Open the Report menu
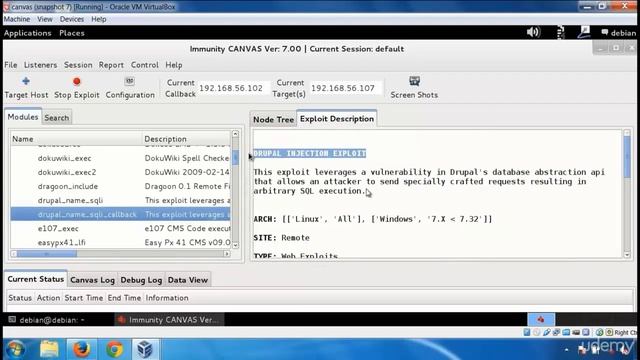Viewport: 640px width, 360px height. coord(111,65)
